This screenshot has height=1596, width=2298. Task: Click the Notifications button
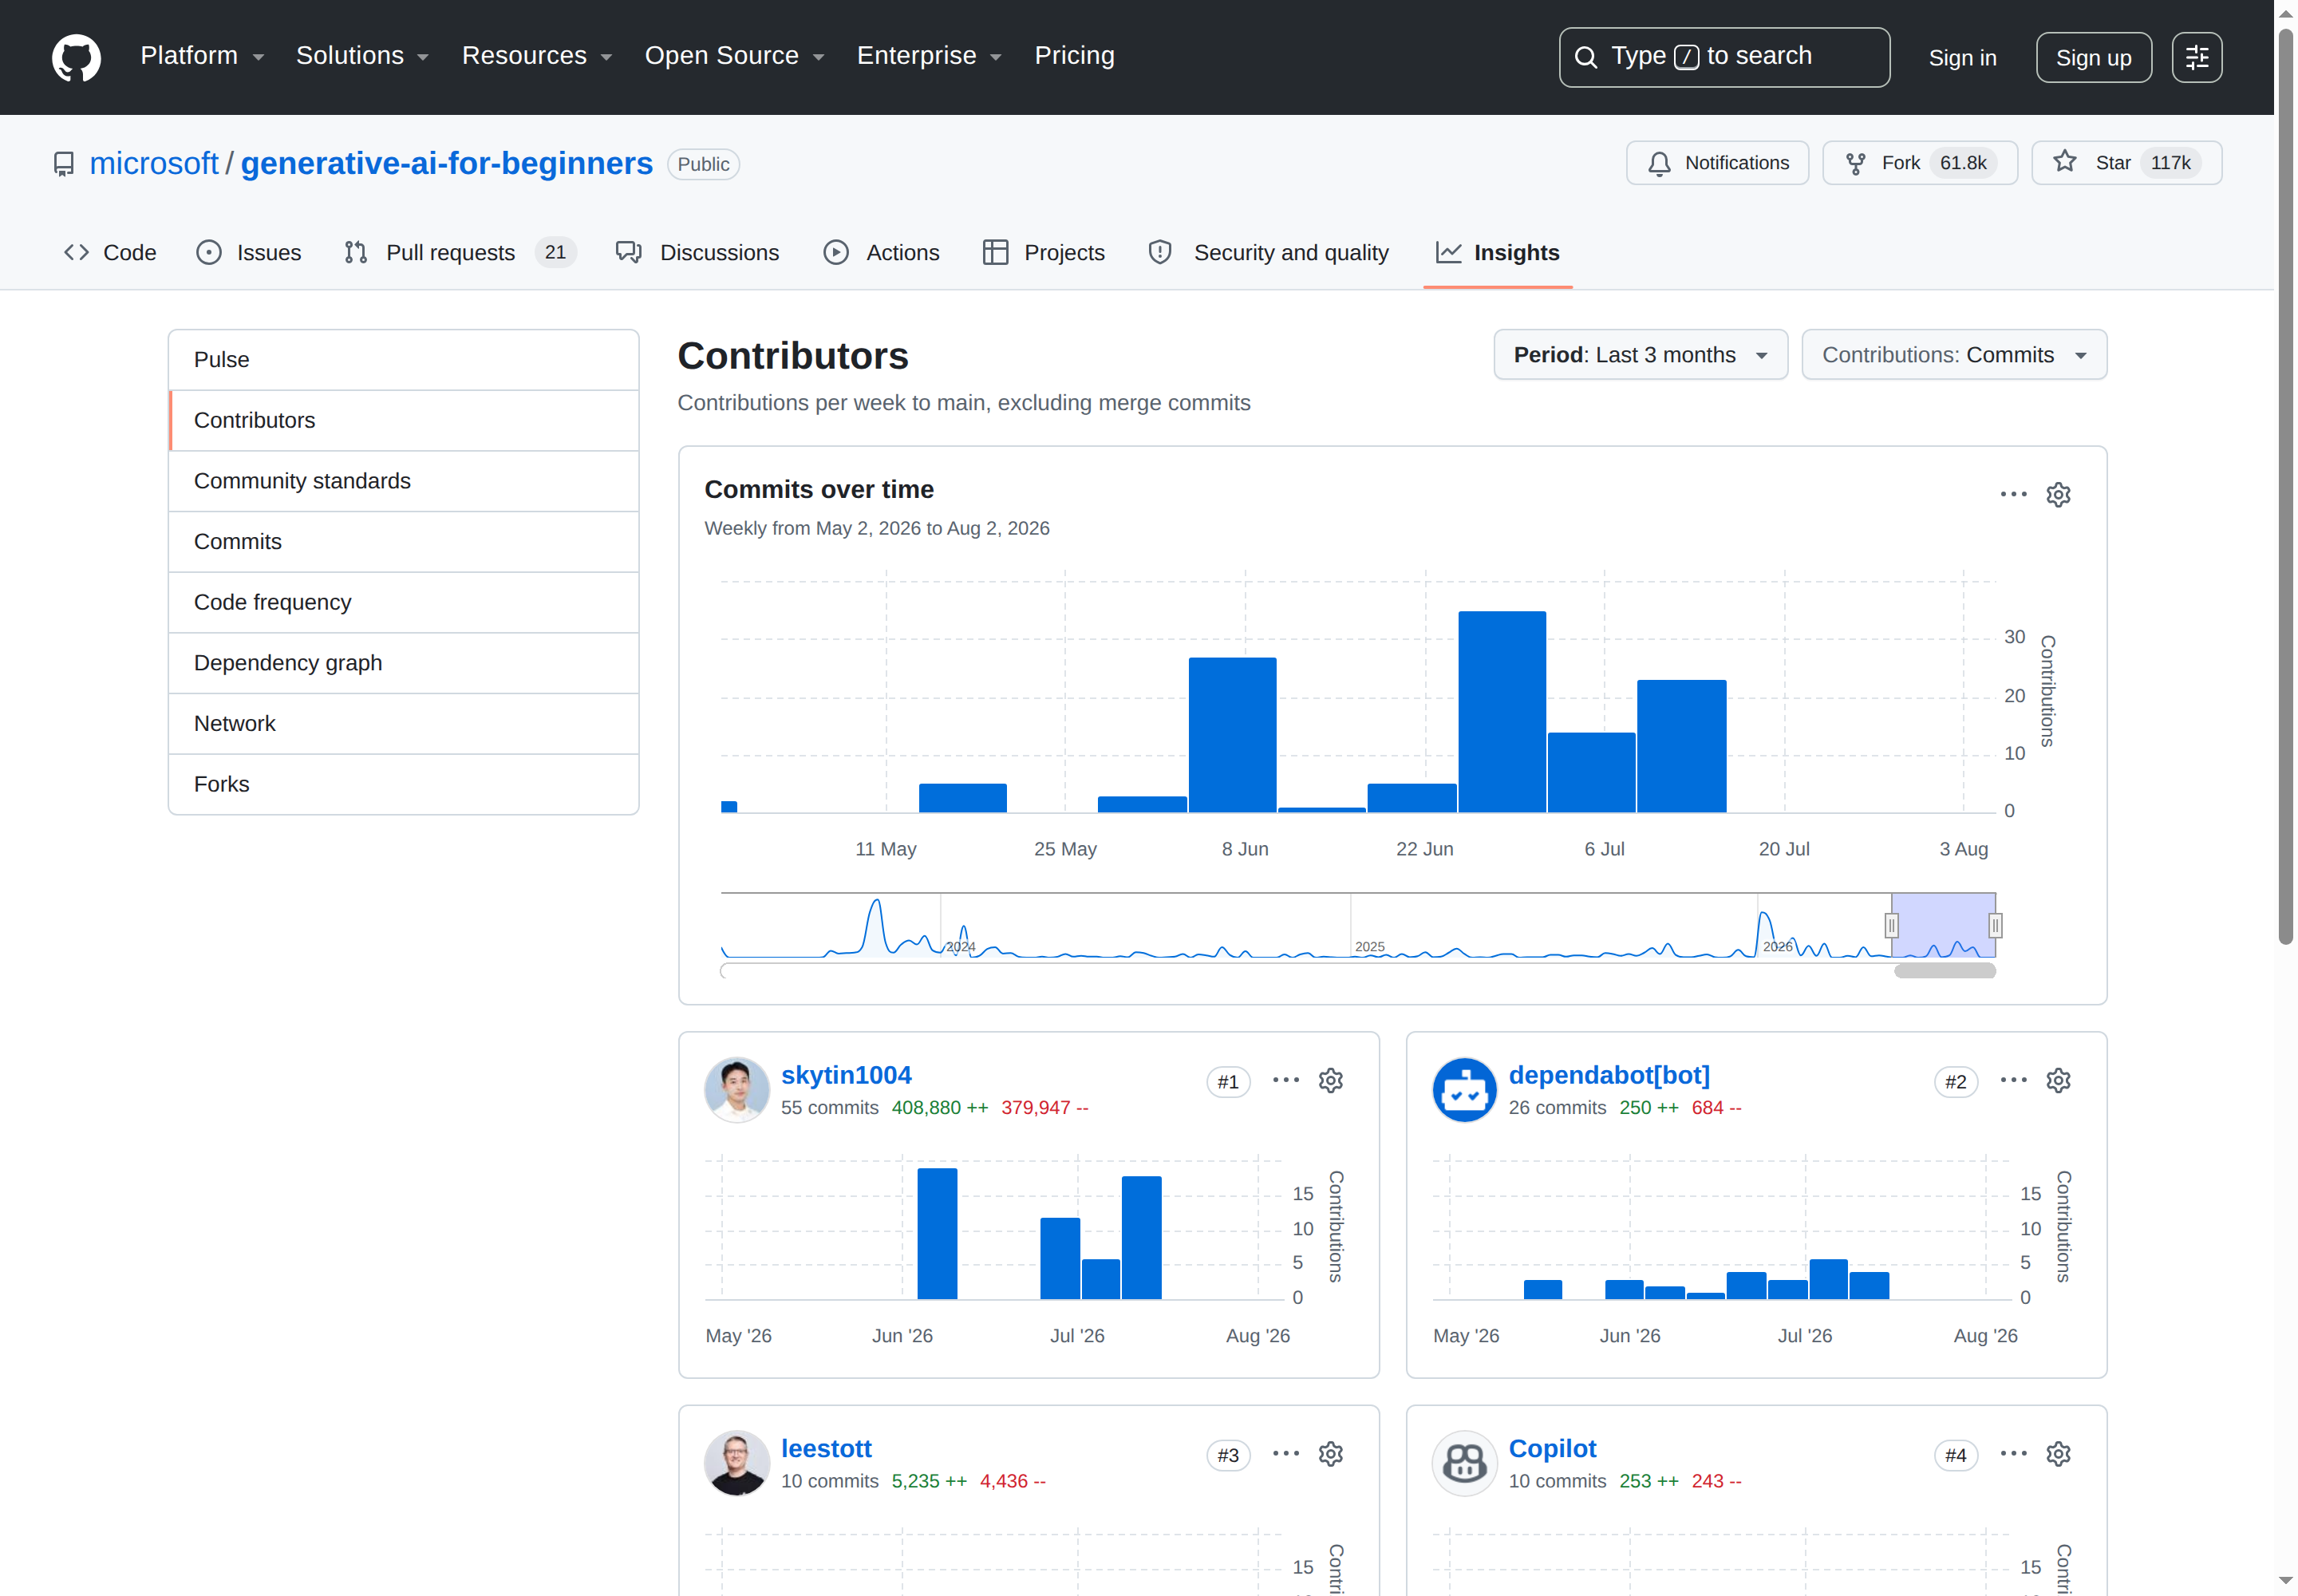coord(1716,163)
